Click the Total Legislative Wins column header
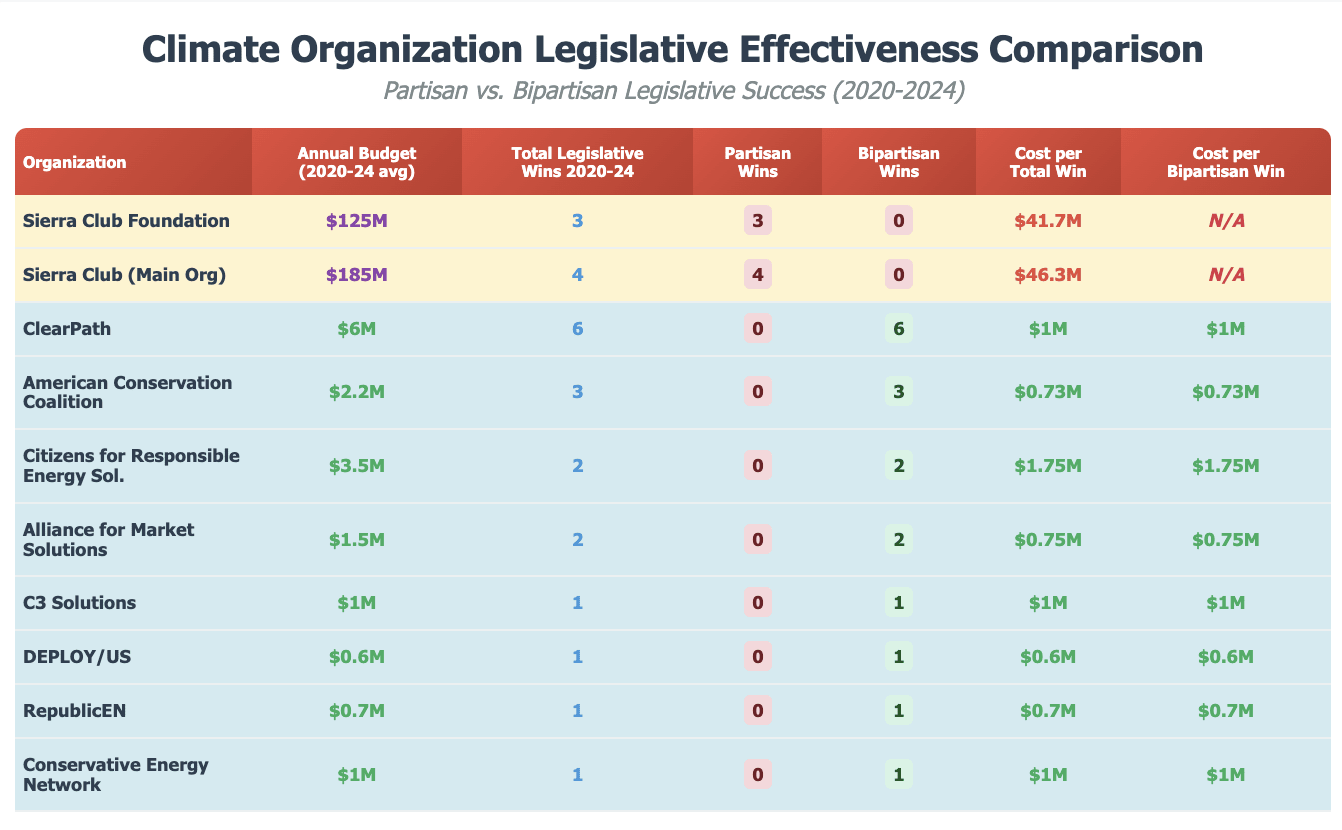1342x830 pixels. coord(577,162)
